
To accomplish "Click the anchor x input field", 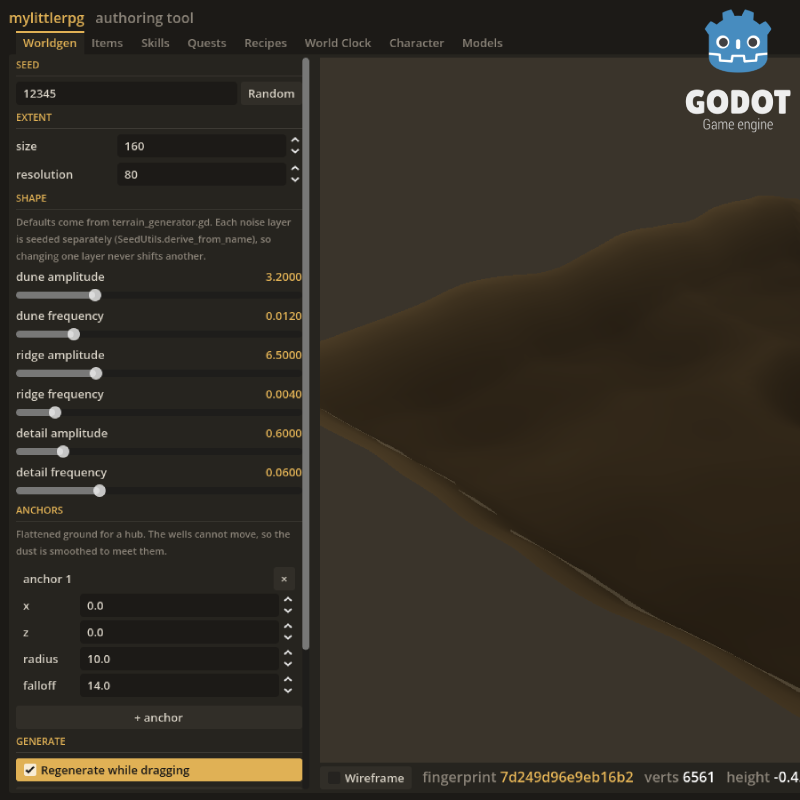I will coord(179,606).
